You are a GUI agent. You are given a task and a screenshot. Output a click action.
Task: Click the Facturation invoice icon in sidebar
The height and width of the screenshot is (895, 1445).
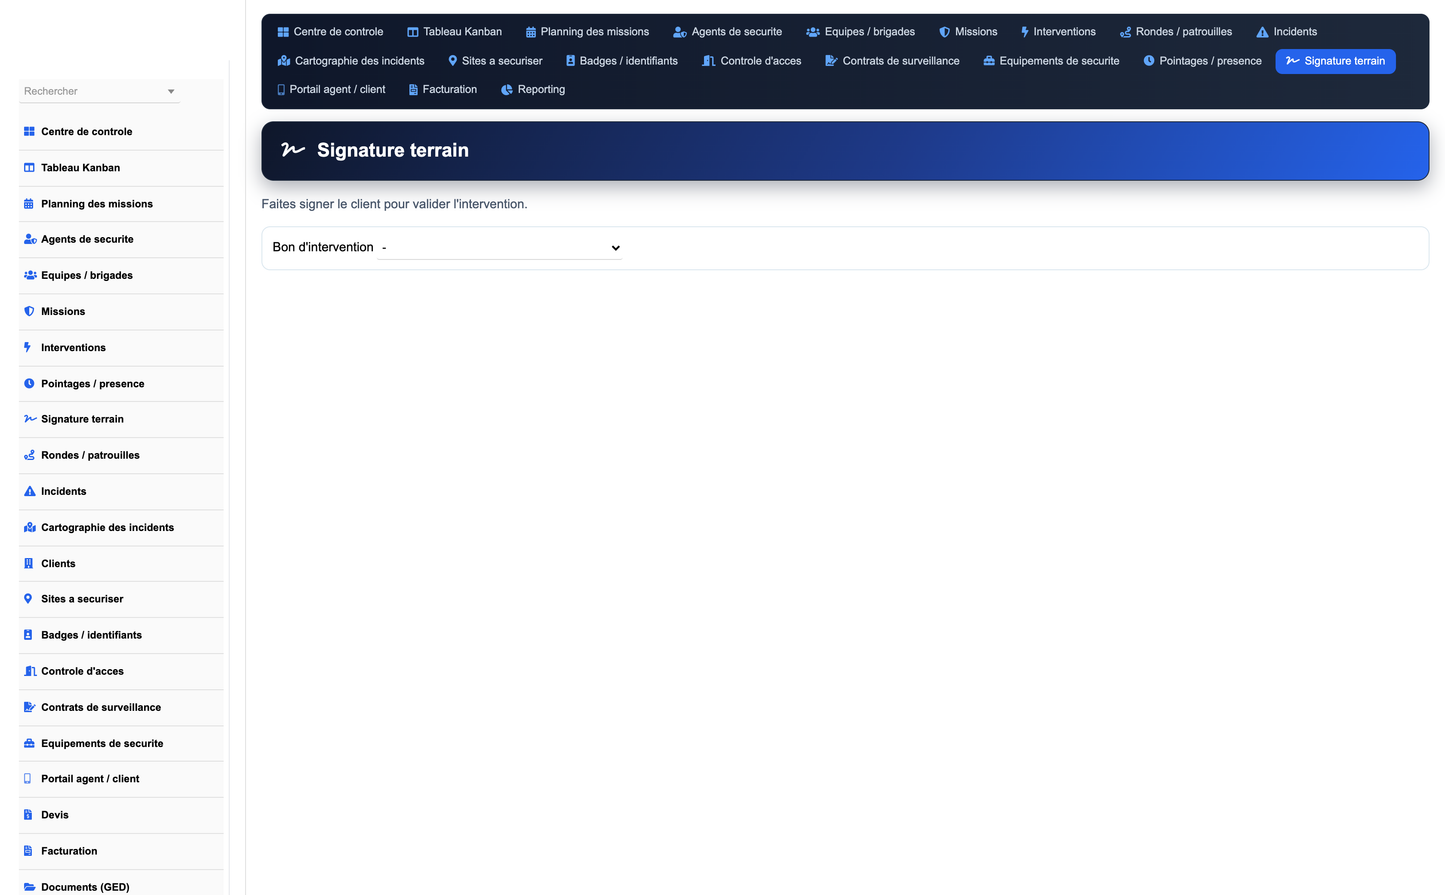[28, 851]
